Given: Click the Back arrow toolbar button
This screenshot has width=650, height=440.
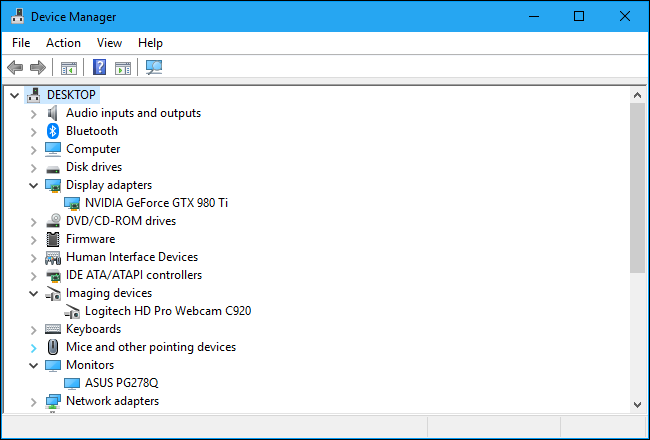Looking at the screenshot, I should coord(15,68).
